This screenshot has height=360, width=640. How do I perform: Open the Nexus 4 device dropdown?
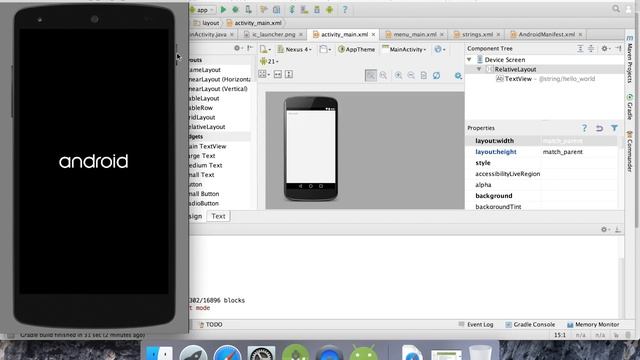(295, 49)
